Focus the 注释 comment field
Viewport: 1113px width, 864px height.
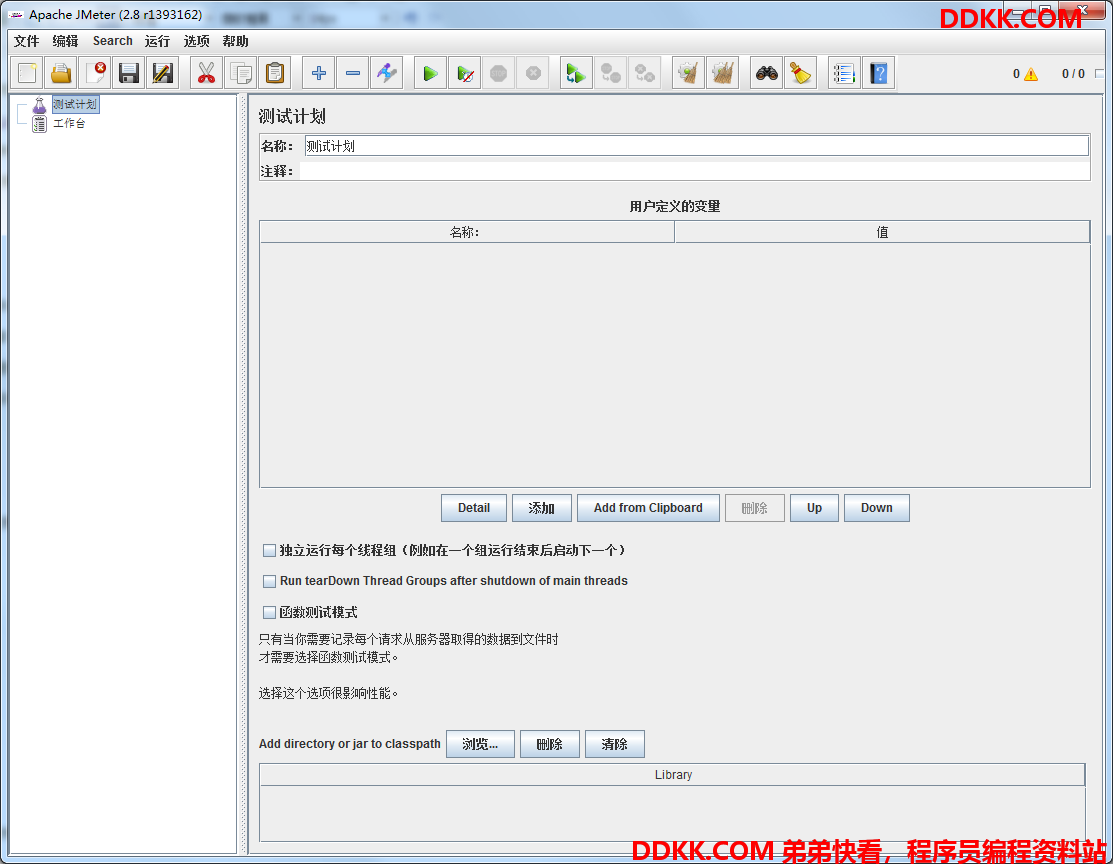click(x=695, y=171)
